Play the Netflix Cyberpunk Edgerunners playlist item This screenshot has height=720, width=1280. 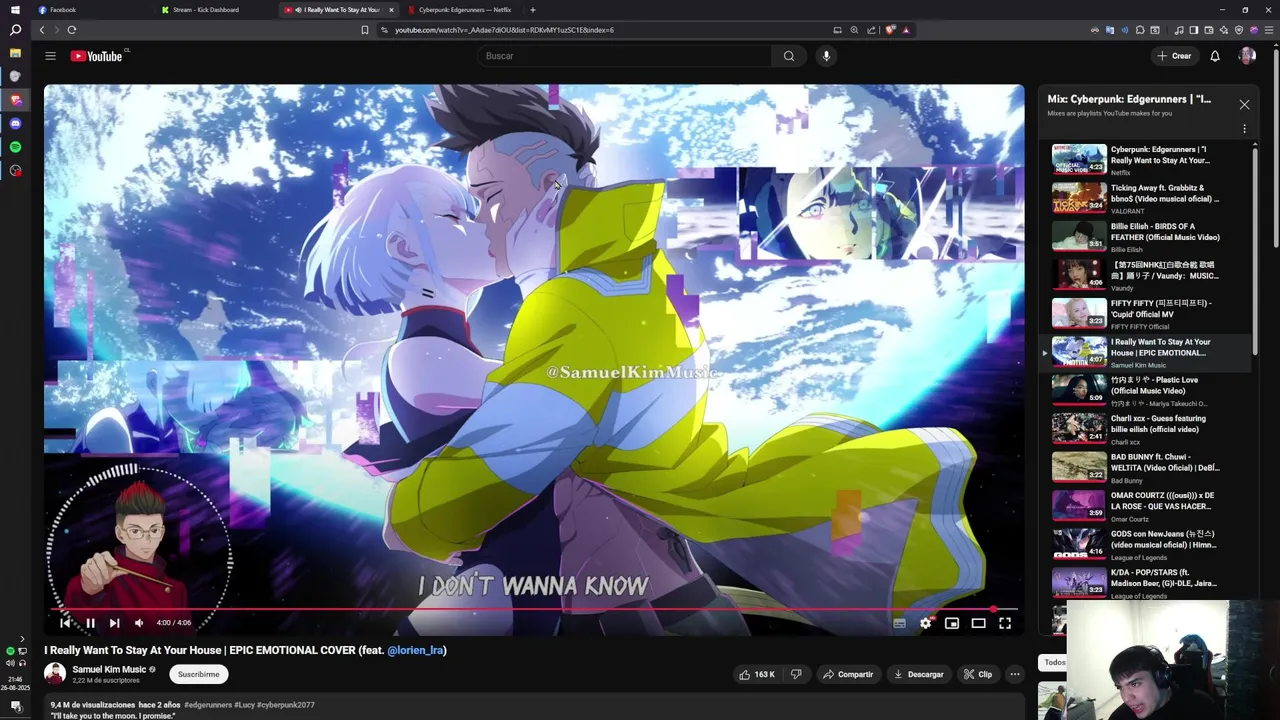click(1146, 160)
